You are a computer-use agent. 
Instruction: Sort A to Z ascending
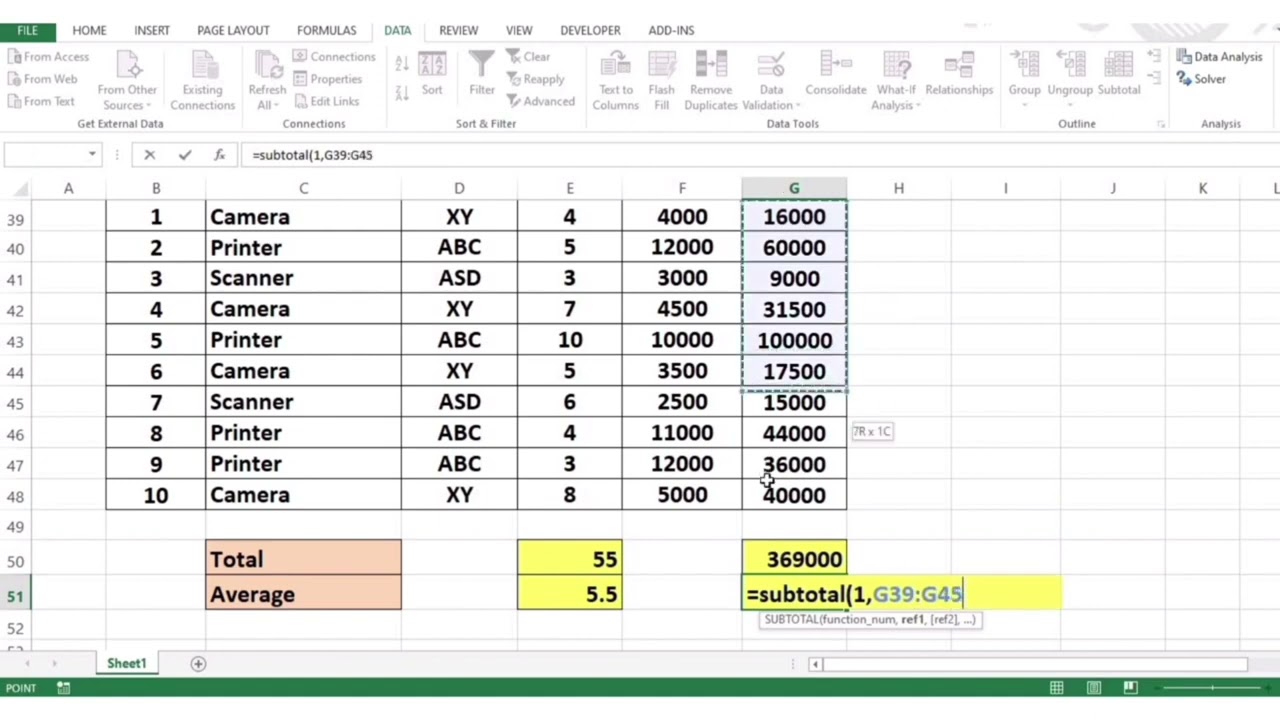pos(402,64)
